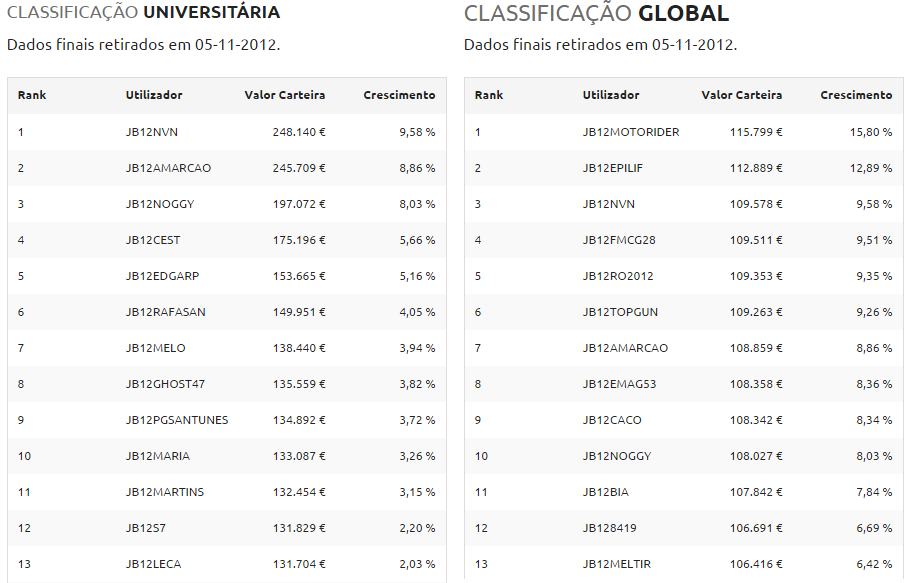Click Crescimento header in Classificação Global table
911x583 pixels.
[856, 96]
